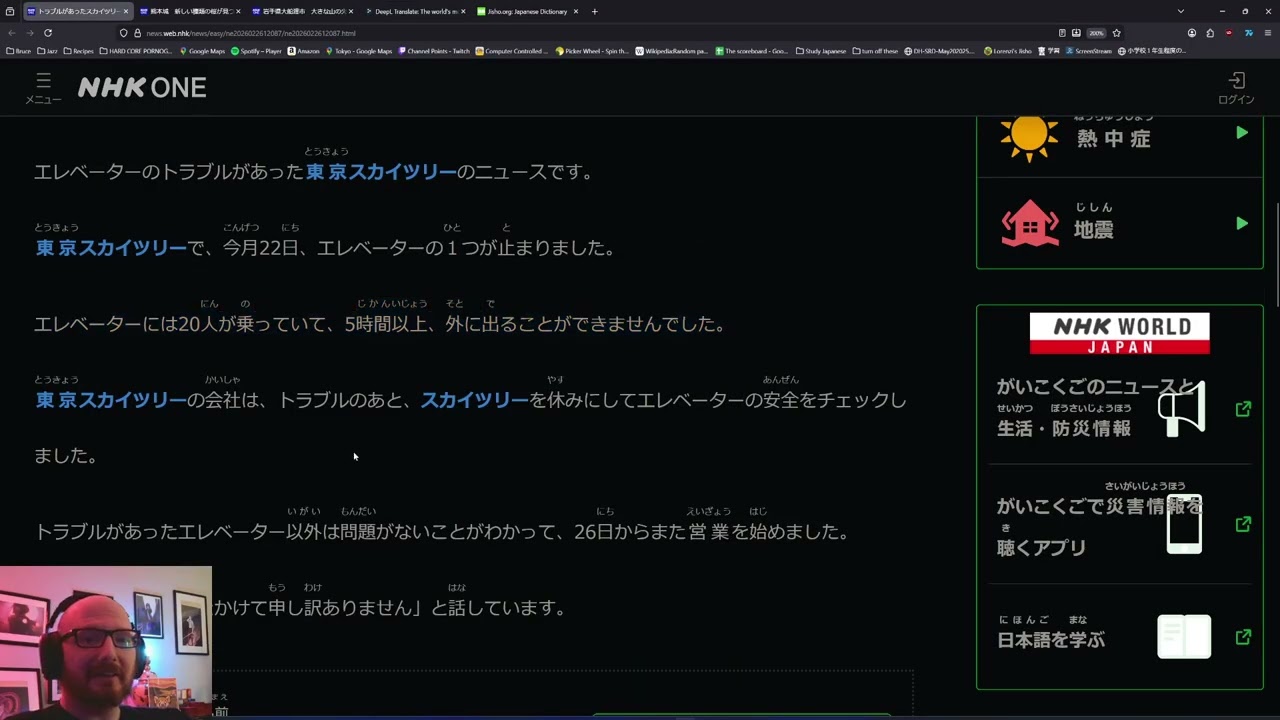Click the page vertical scrollbar thumb
The image size is (1280, 720).
1276,255
